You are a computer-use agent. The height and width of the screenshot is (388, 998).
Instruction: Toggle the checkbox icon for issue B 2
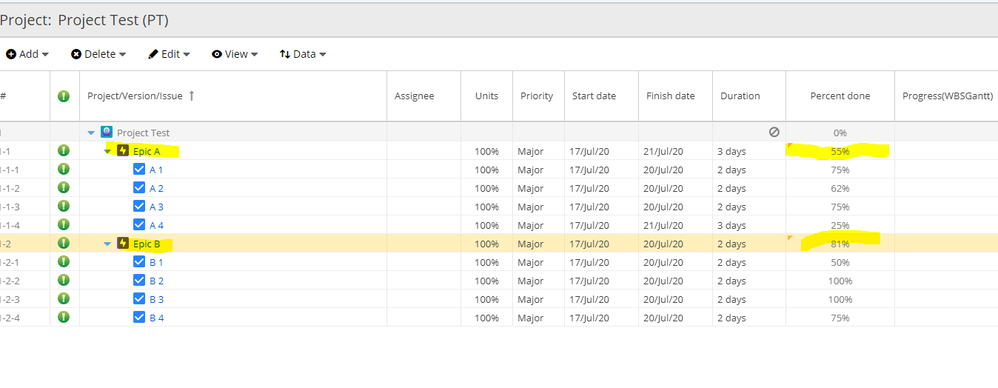tap(139, 280)
